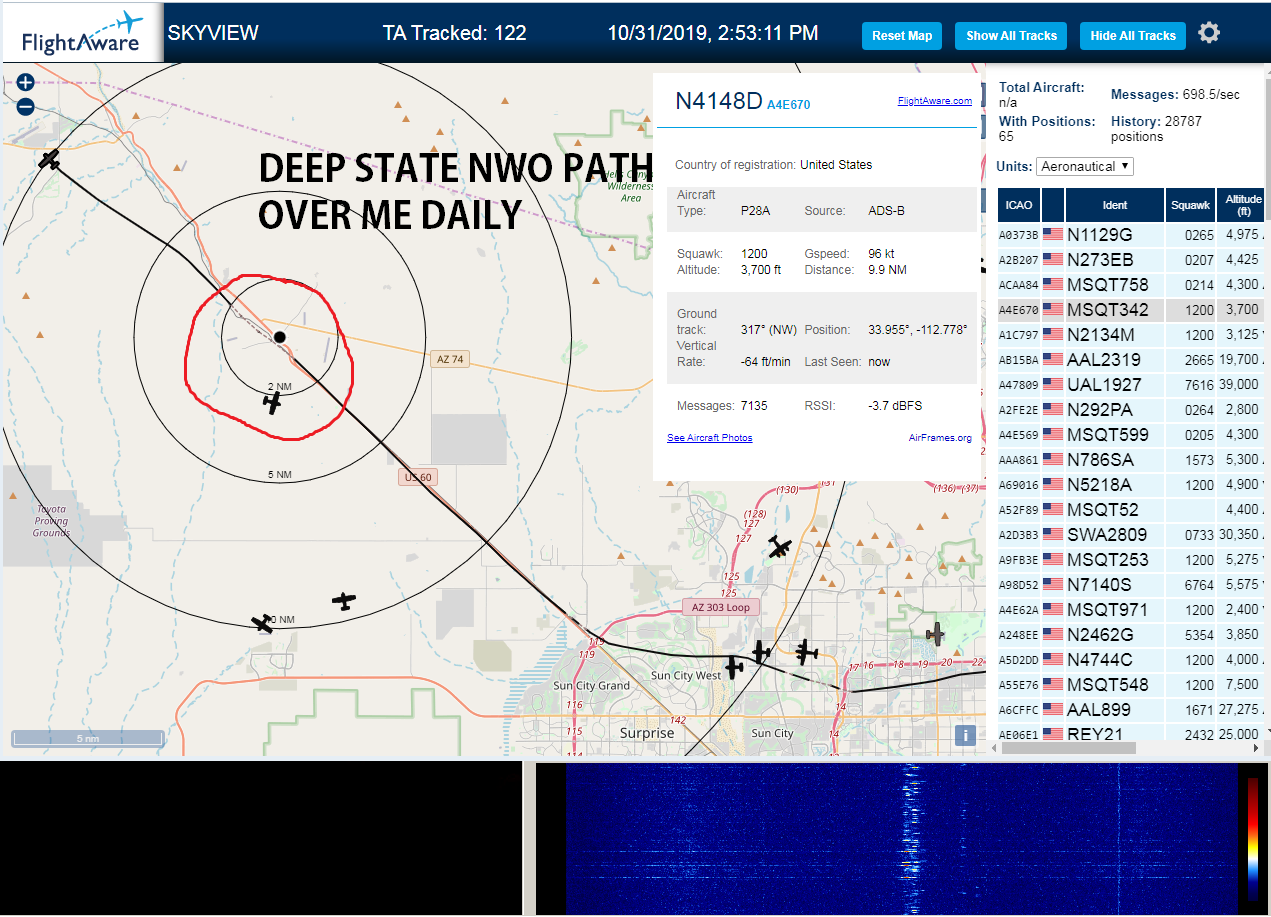Viewport: 1271px width, 917px height.
Task: Sort the table by the ICAO column header
Action: coord(1019,205)
